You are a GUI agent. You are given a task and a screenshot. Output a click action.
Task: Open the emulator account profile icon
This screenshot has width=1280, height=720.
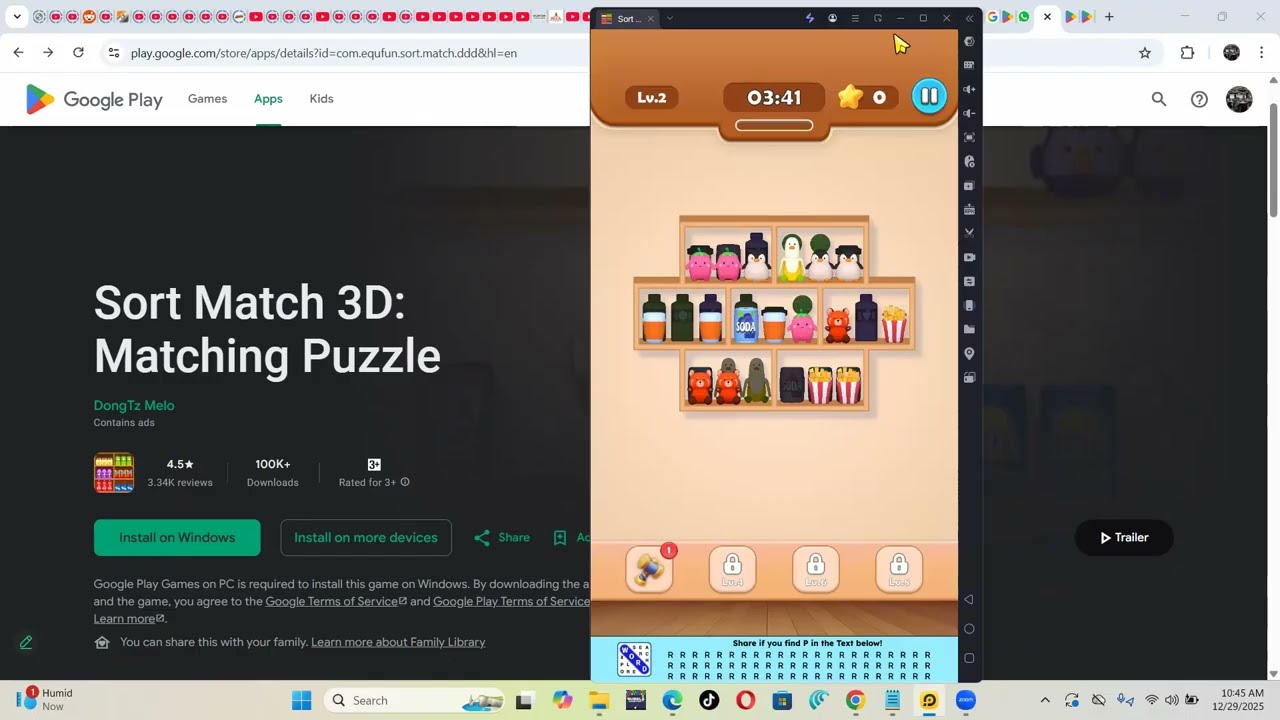click(832, 18)
